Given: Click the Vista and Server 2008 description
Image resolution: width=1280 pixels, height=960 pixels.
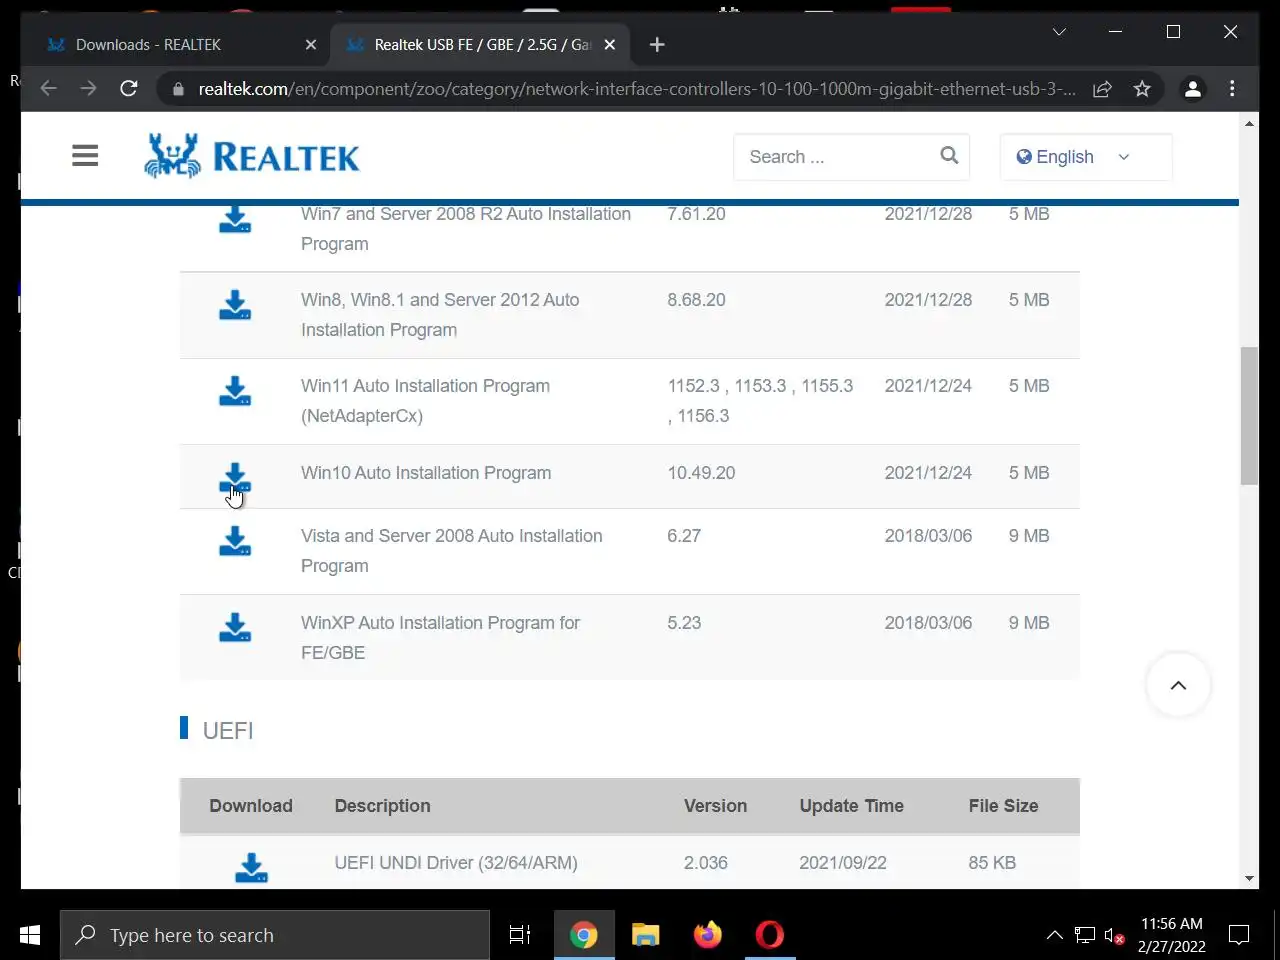Looking at the screenshot, I should 451,551.
